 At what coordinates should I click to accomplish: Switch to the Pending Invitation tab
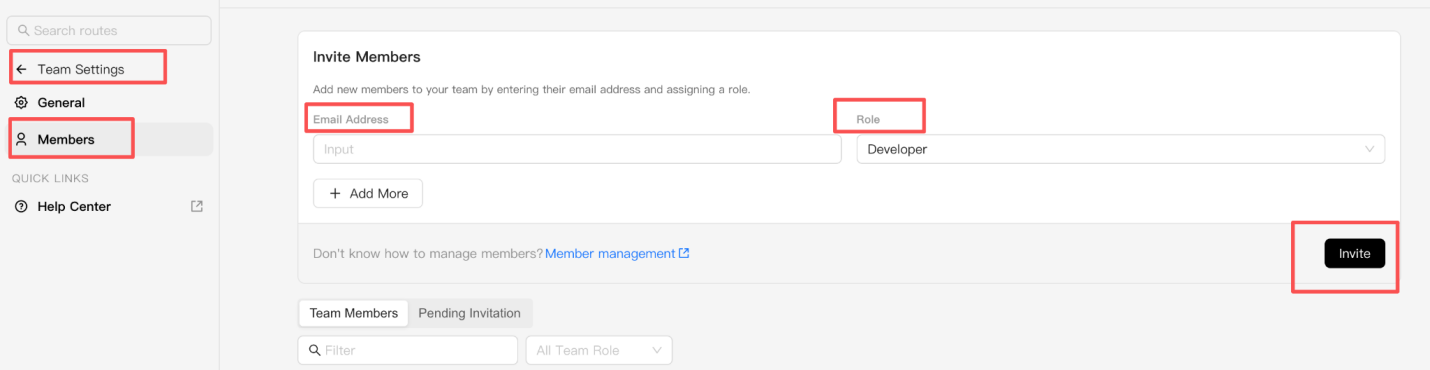pos(470,313)
